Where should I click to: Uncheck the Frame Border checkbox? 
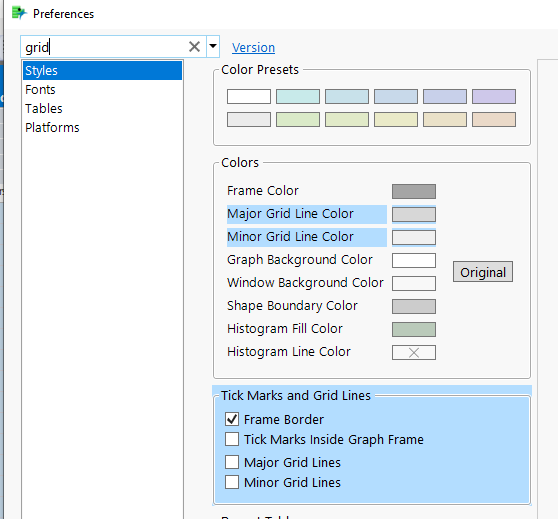pyautogui.click(x=232, y=419)
